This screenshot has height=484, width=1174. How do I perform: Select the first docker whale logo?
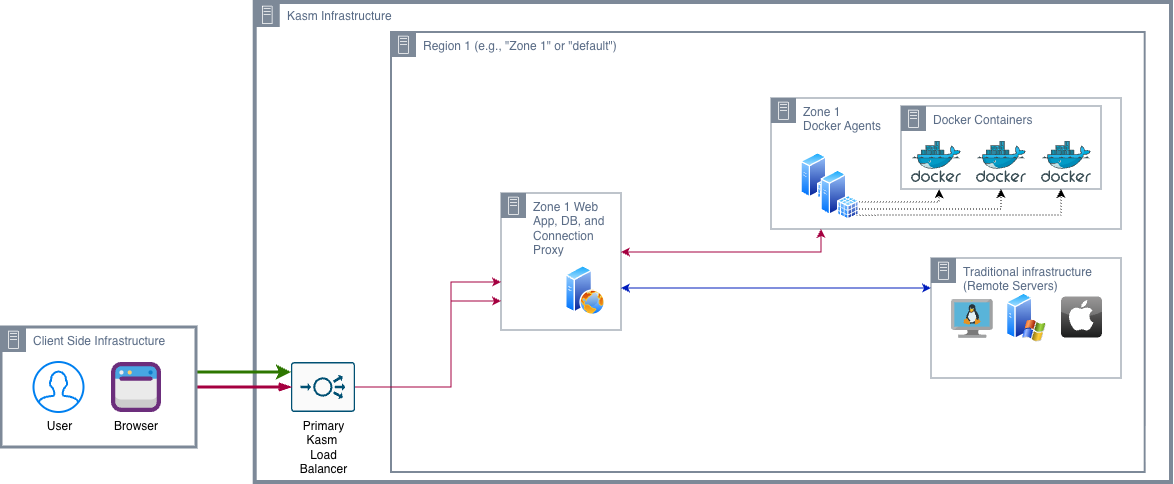936,163
